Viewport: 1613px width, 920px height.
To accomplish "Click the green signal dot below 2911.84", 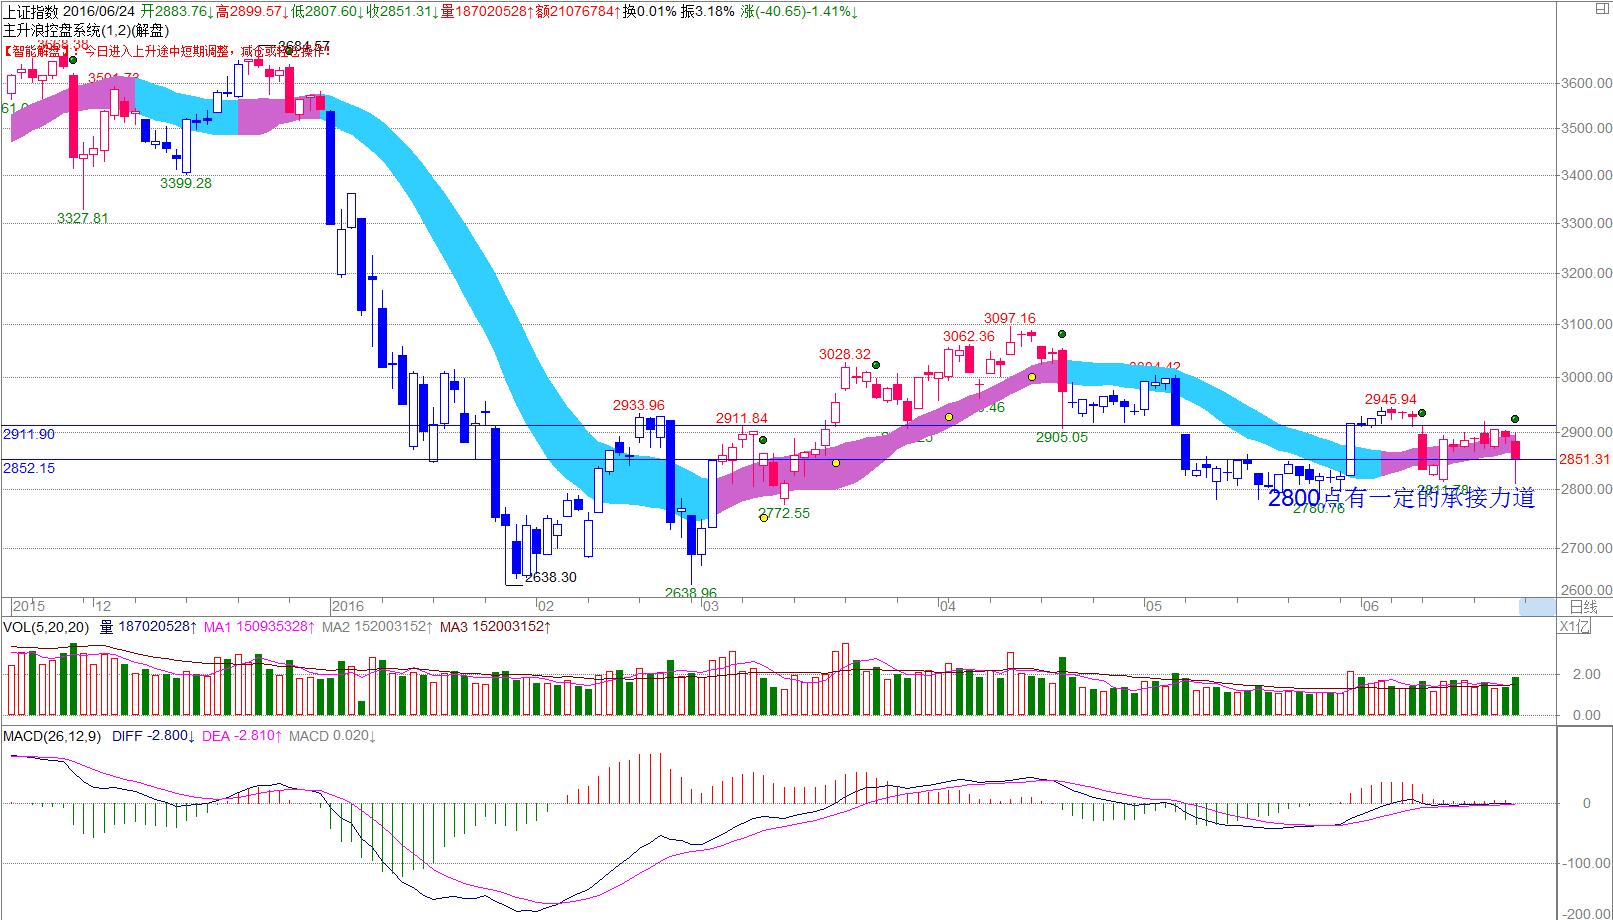I will tap(762, 440).
